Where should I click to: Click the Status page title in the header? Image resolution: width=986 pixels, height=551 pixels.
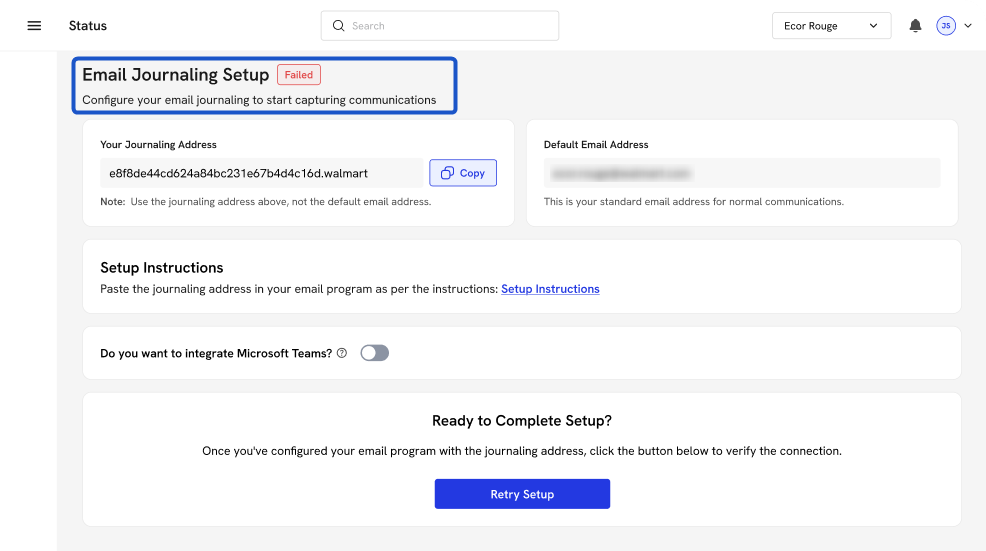click(88, 26)
